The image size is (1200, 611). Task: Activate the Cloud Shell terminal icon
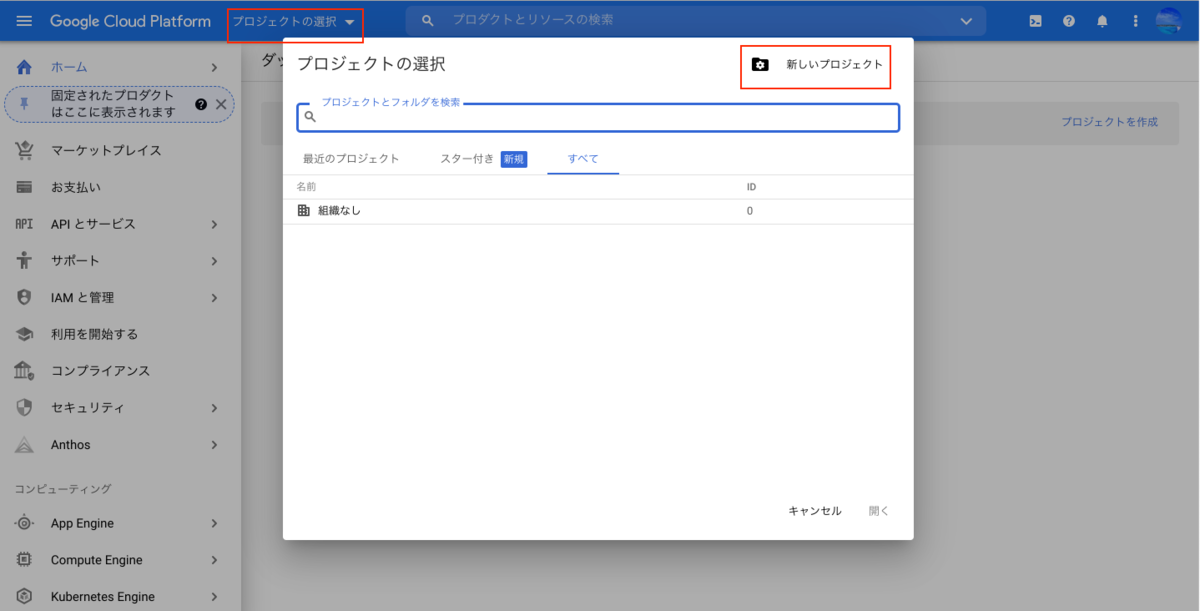tap(1035, 20)
